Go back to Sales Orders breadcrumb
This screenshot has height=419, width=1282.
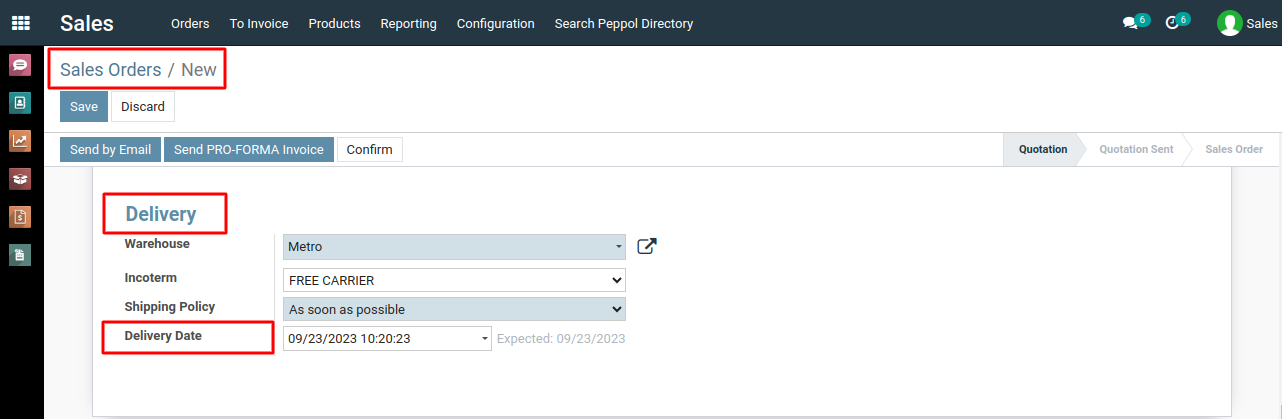(110, 70)
